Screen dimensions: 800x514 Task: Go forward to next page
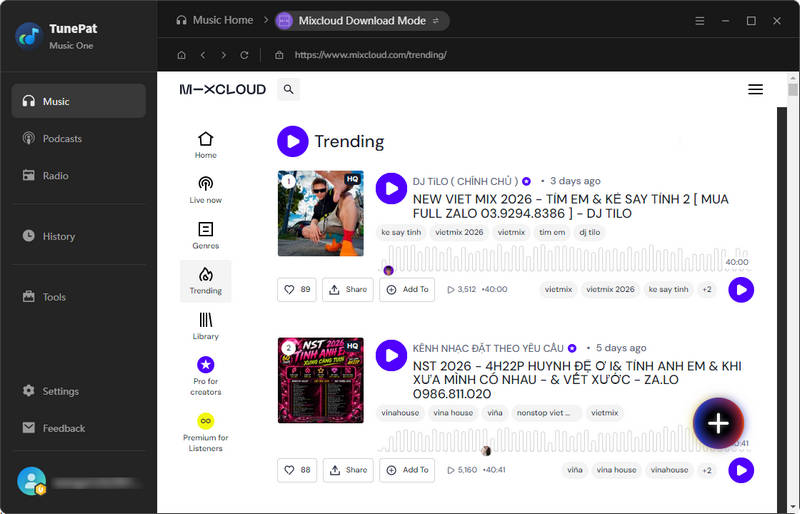(223, 55)
